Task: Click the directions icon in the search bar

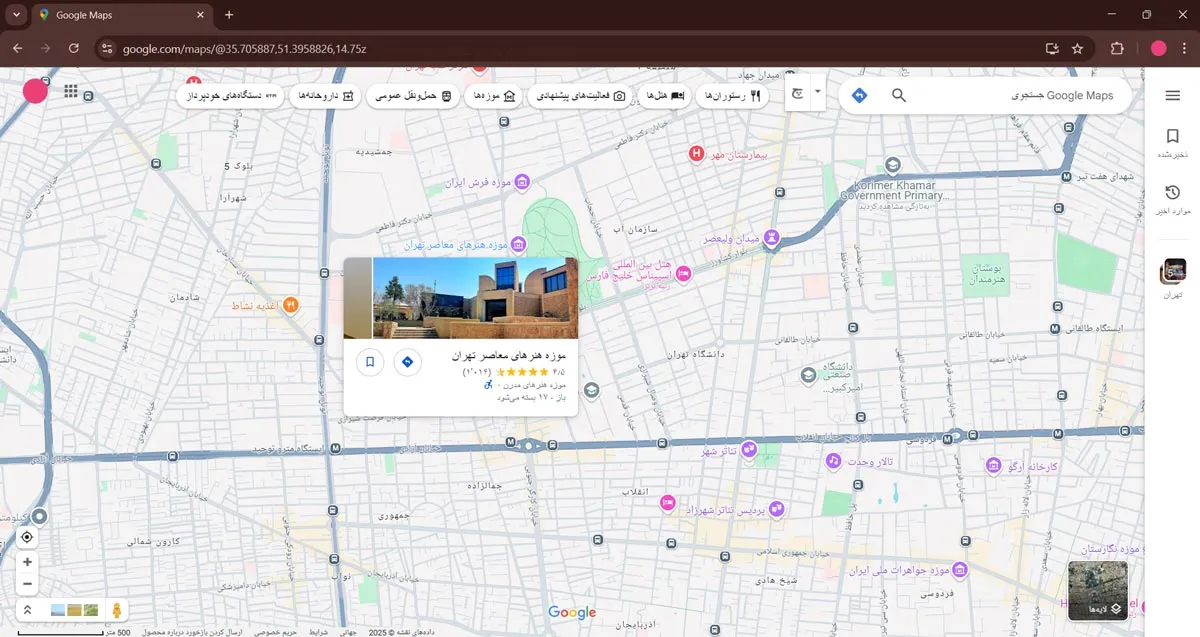Action: click(x=859, y=95)
